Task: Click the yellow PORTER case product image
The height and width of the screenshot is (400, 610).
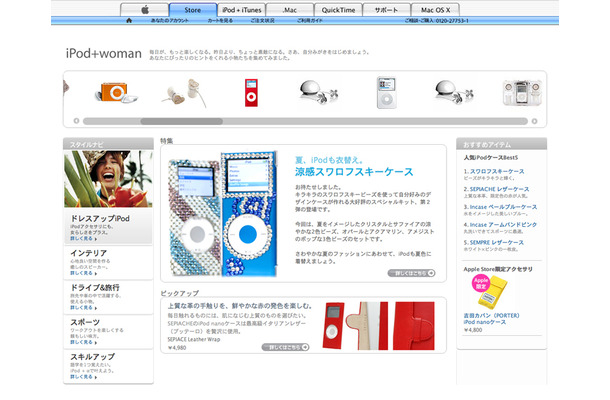Action: pos(493,293)
